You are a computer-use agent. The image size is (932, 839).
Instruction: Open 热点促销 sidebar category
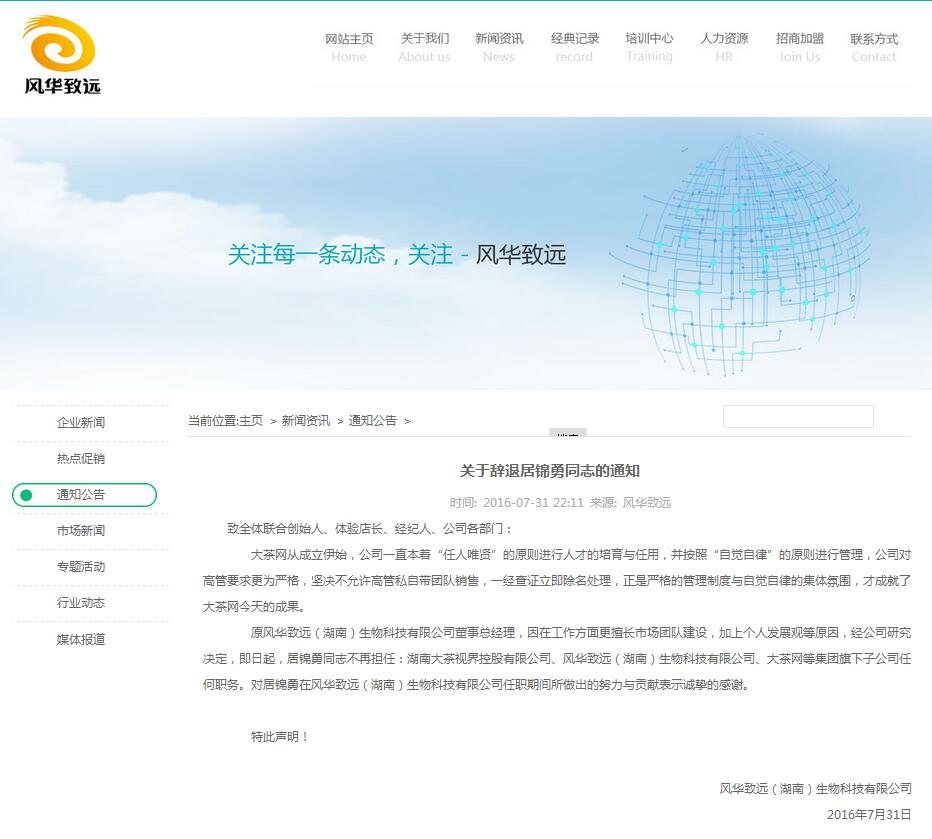pyautogui.click(x=81, y=459)
